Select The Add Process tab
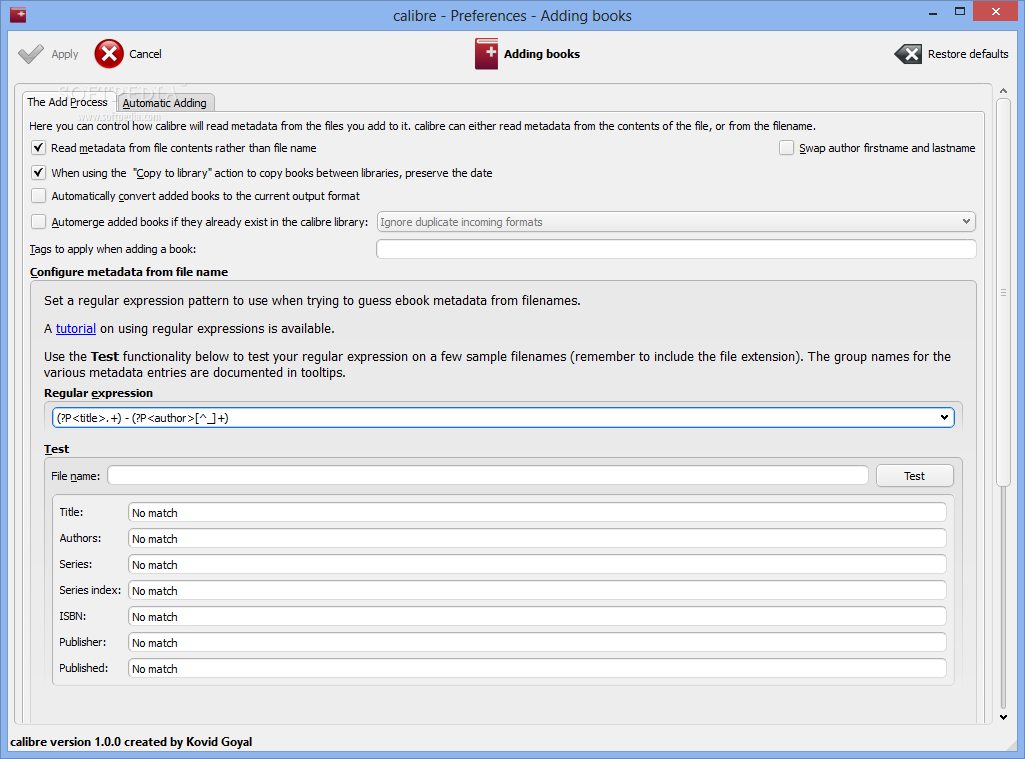This screenshot has width=1025, height=759. click(67, 102)
